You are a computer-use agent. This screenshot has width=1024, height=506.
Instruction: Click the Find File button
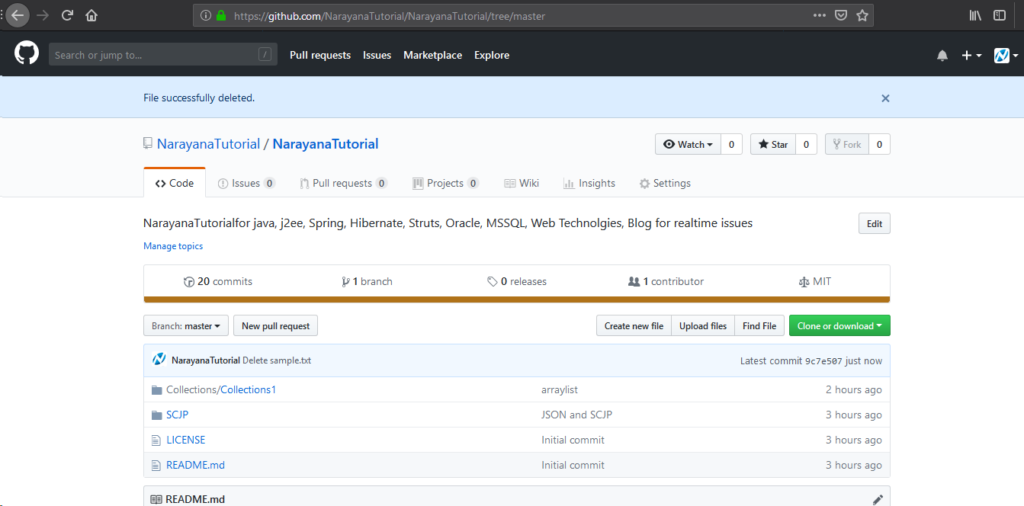(x=760, y=326)
